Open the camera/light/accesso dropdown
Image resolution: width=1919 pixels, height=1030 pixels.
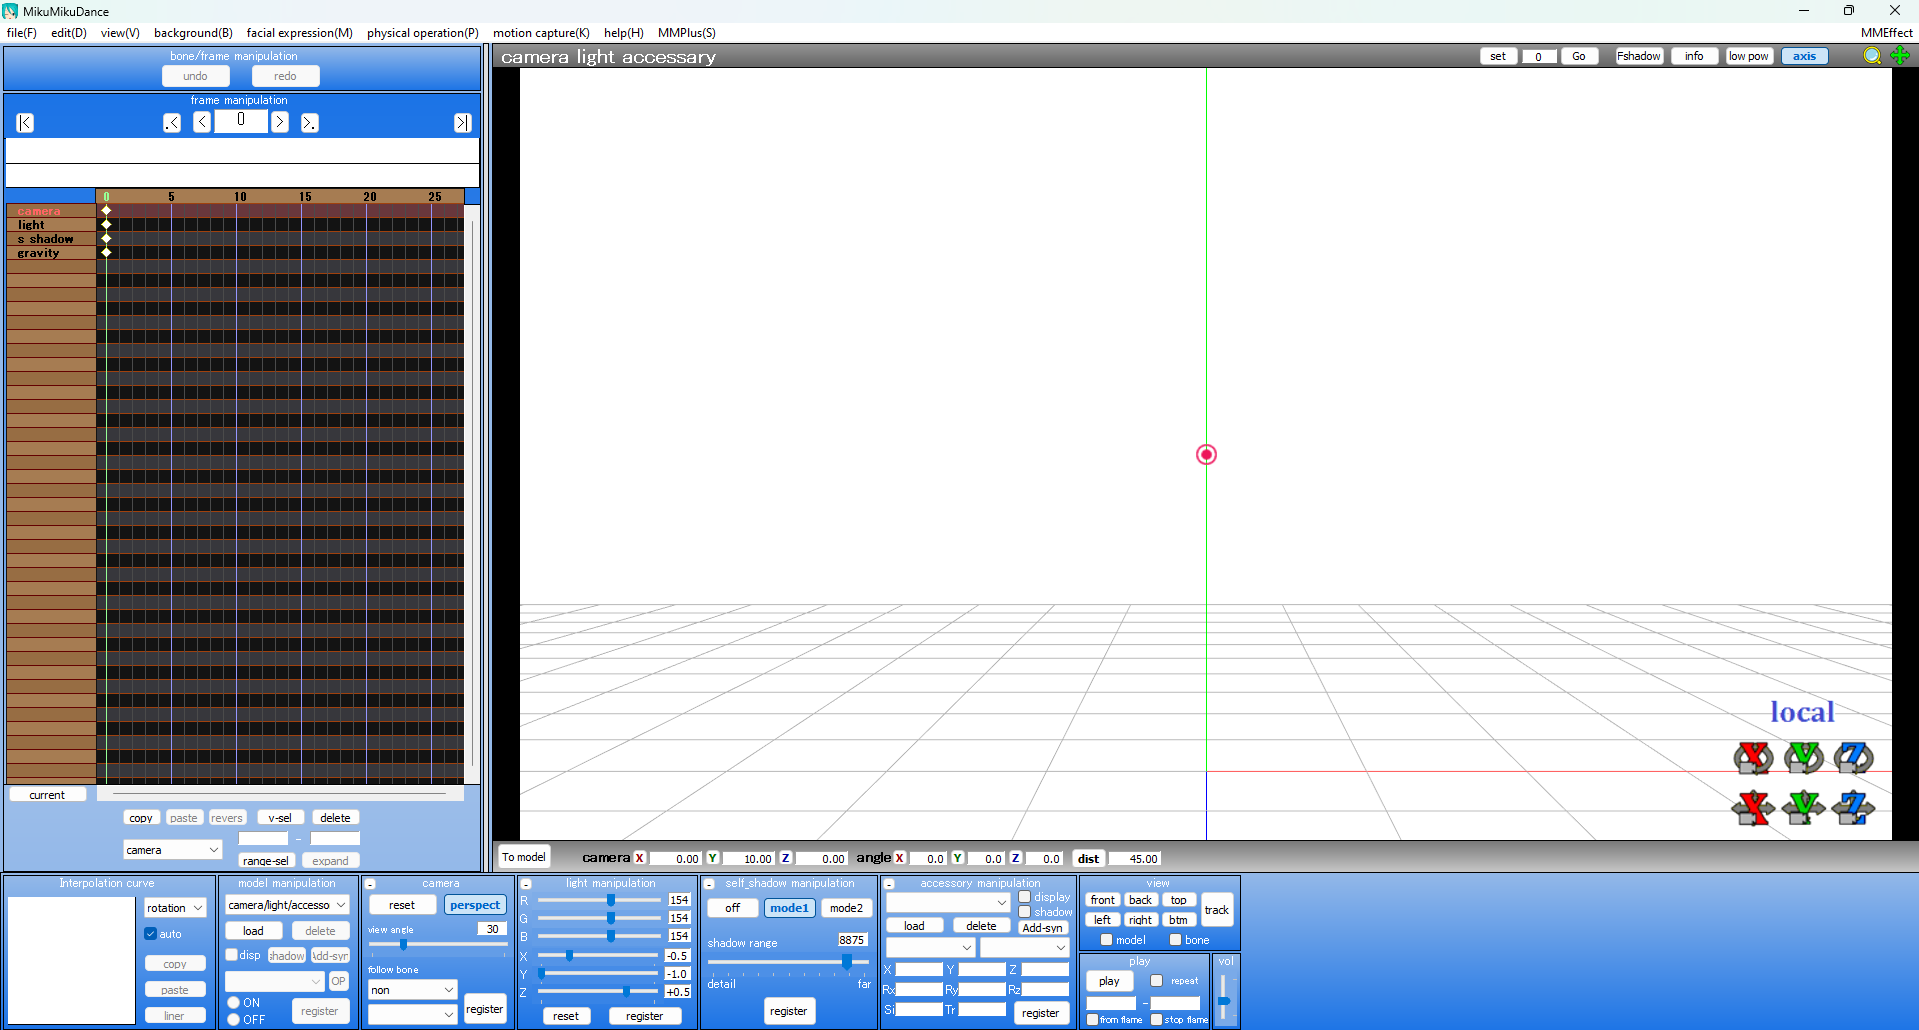287,904
